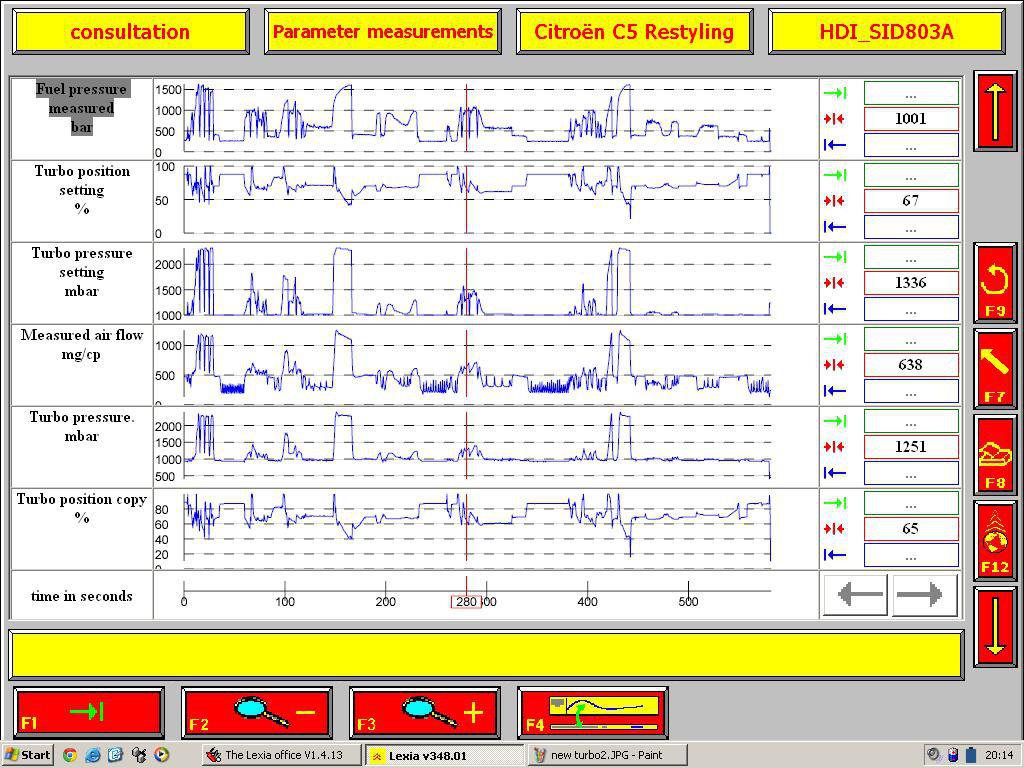Screen dimensions: 1024x768
Task: Click the fuel pressure value 1001 field
Action: tap(911, 119)
